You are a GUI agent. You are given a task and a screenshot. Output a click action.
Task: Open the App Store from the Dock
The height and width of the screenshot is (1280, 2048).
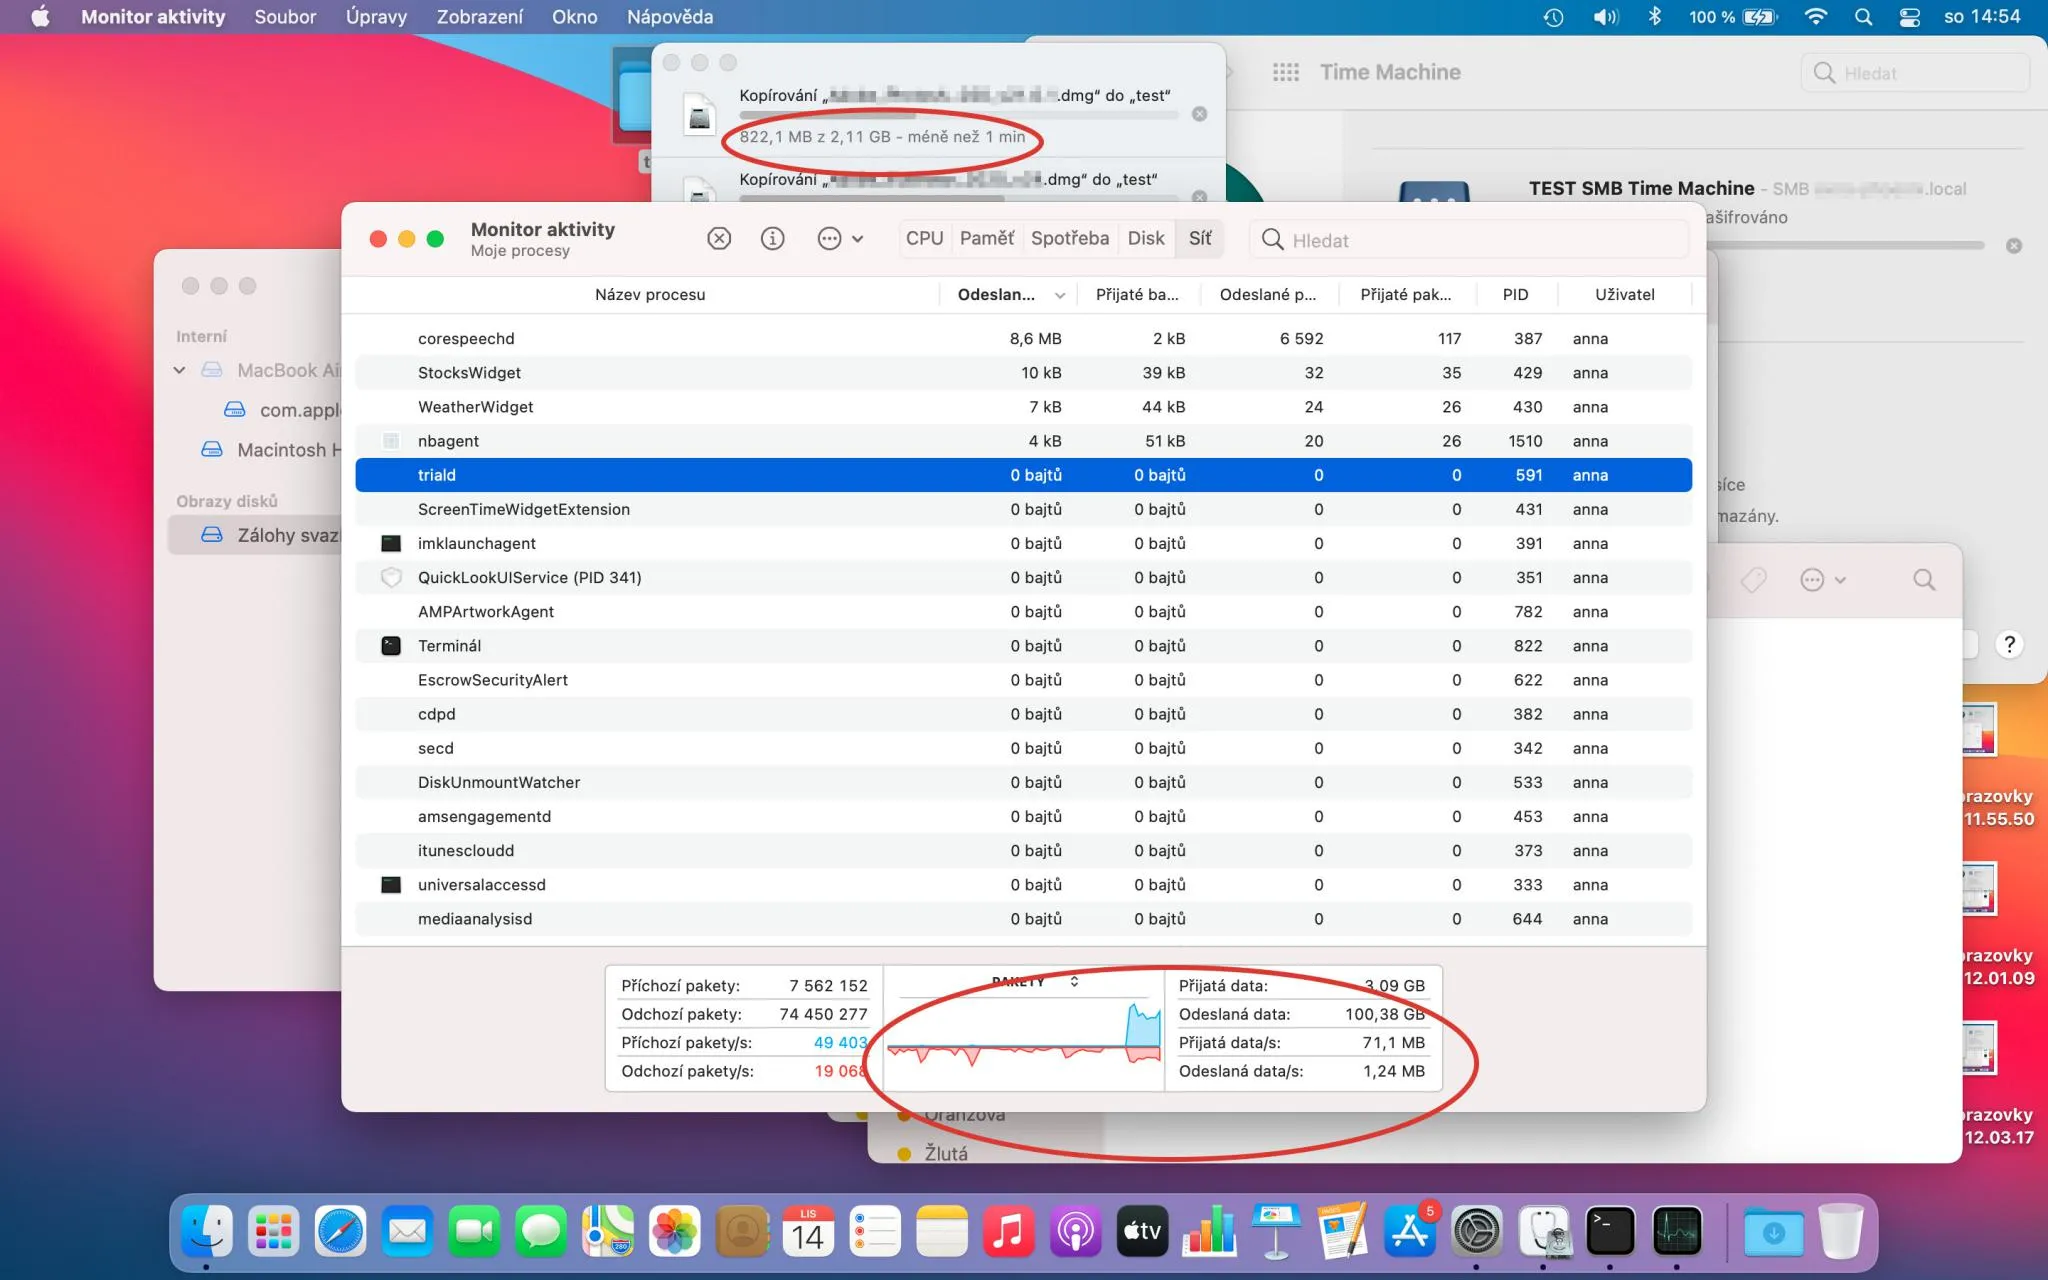(1410, 1231)
